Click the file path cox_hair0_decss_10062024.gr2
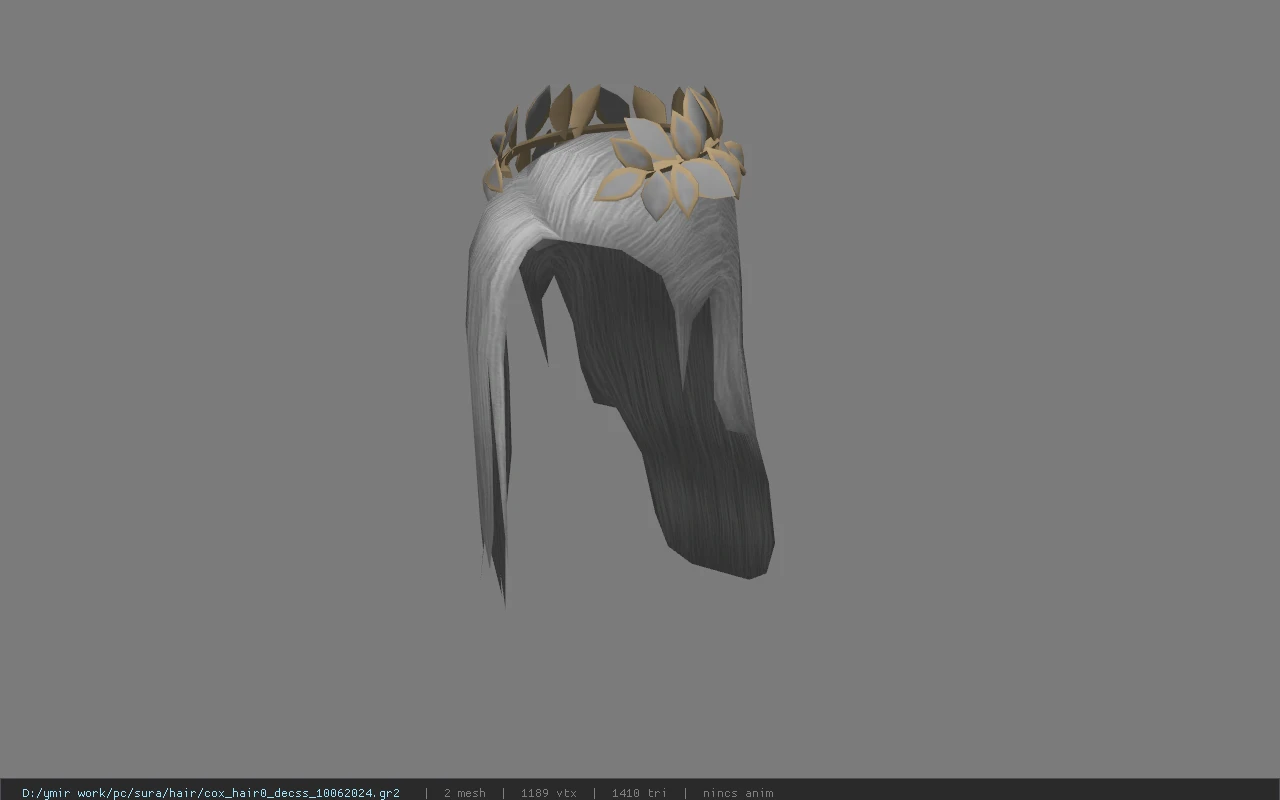 tap(211, 793)
